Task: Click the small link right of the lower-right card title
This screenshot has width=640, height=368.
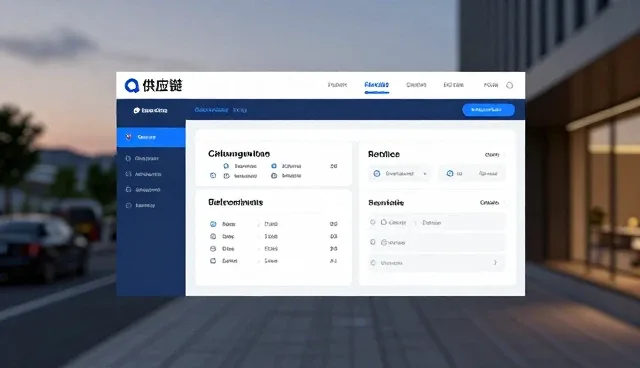Action: tap(489, 203)
